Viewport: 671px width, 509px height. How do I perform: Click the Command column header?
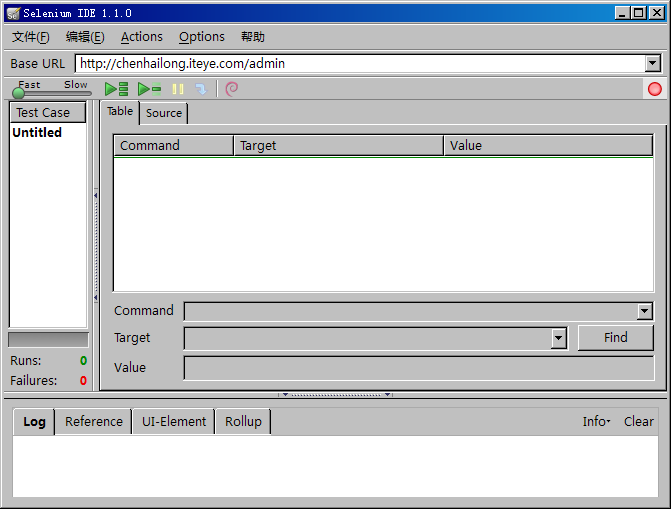click(174, 146)
